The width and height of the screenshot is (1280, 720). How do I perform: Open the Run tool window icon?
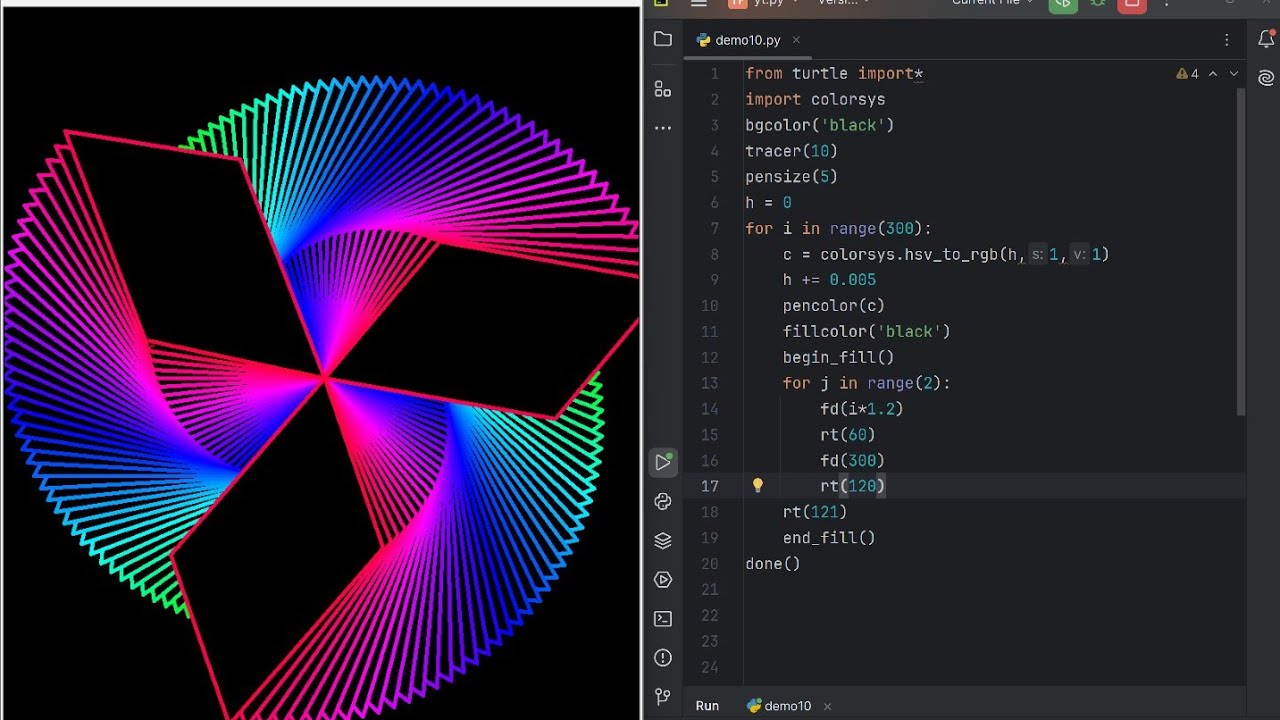coord(662,462)
